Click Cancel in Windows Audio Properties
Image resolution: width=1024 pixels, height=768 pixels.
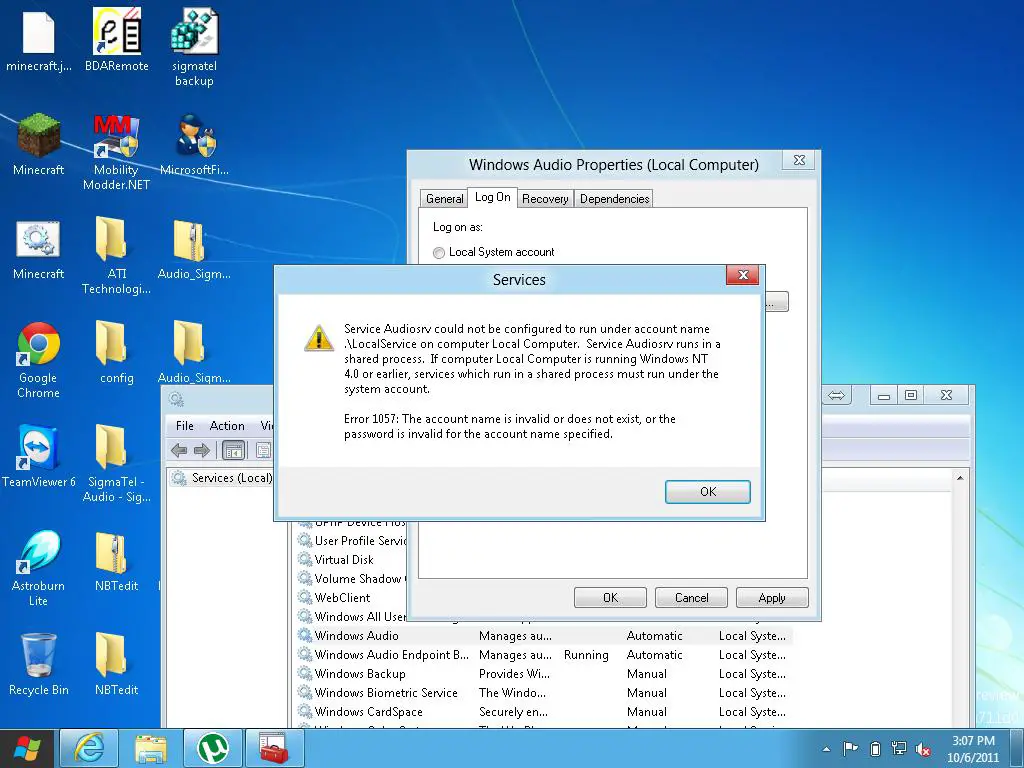(x=691, y=598)
